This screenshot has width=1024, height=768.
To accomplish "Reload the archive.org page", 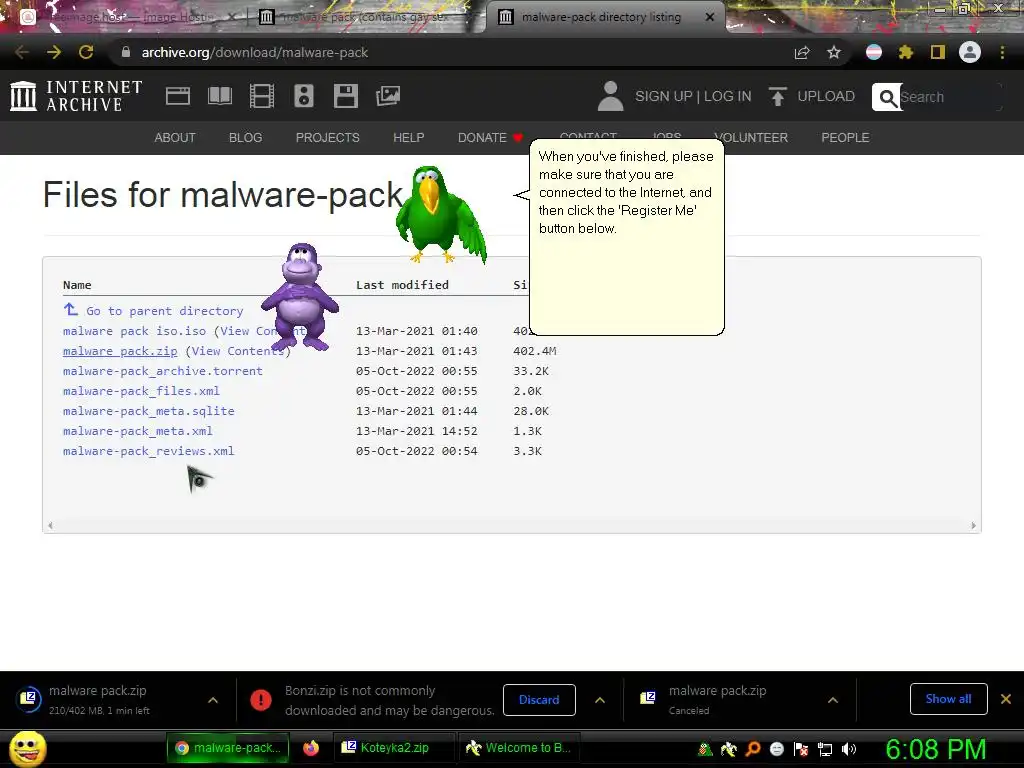I will click(86, 52).
